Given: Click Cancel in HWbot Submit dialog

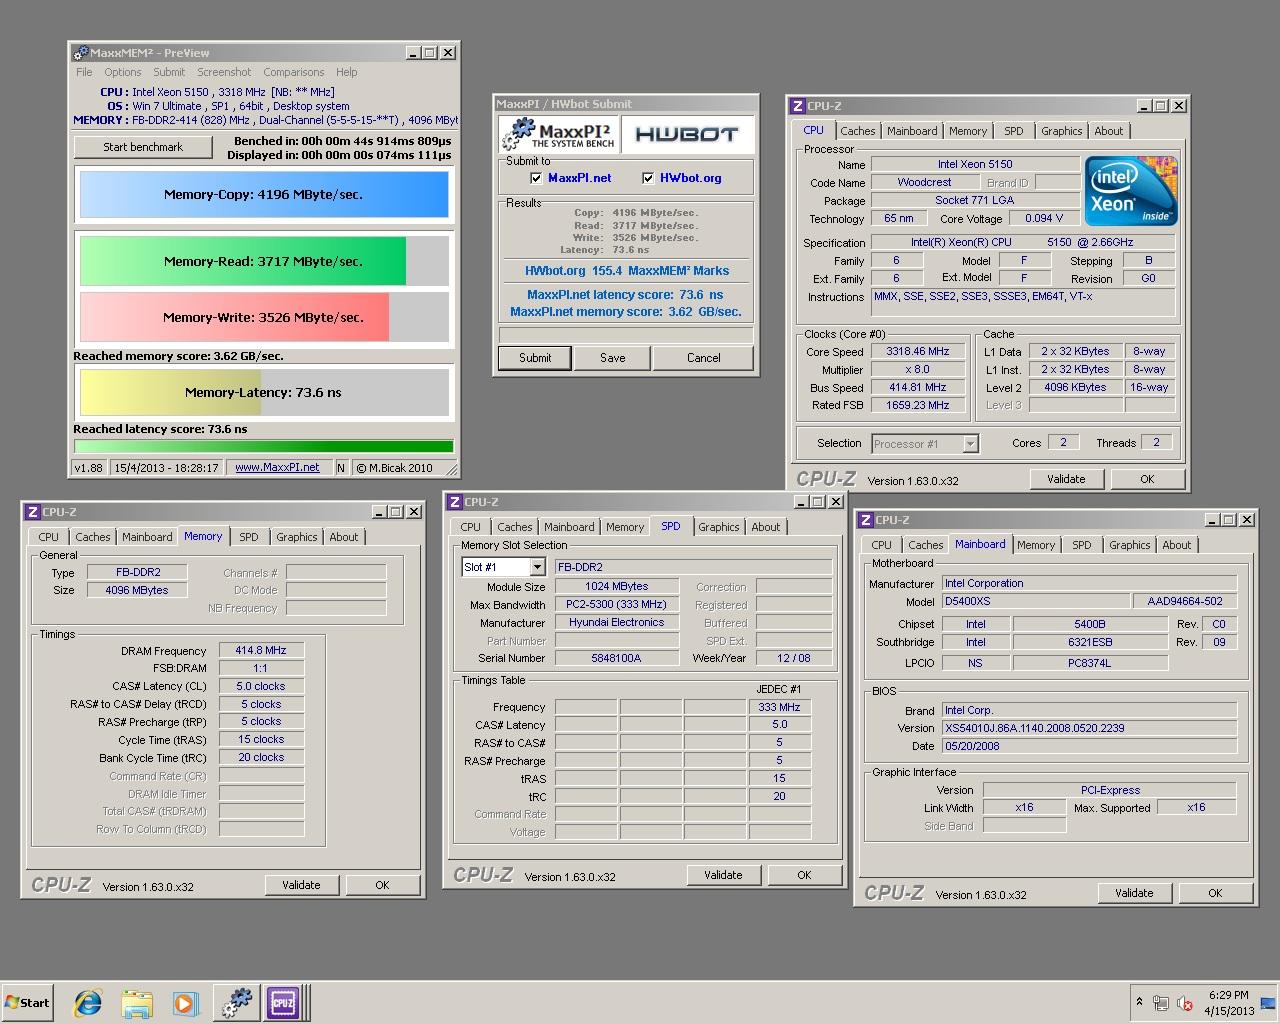Looking at the screenshot, I should coord(703,358).
